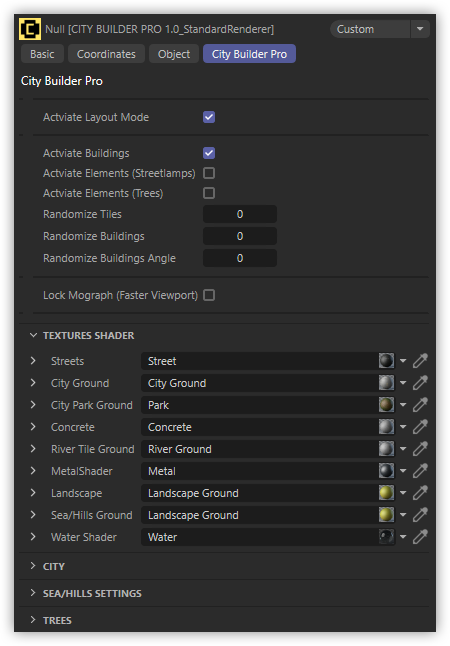The width and height of the screenshot is (450, 646).
Task: Enable Actviate Elements (Trees) checkbox
Action: (209, 193)
